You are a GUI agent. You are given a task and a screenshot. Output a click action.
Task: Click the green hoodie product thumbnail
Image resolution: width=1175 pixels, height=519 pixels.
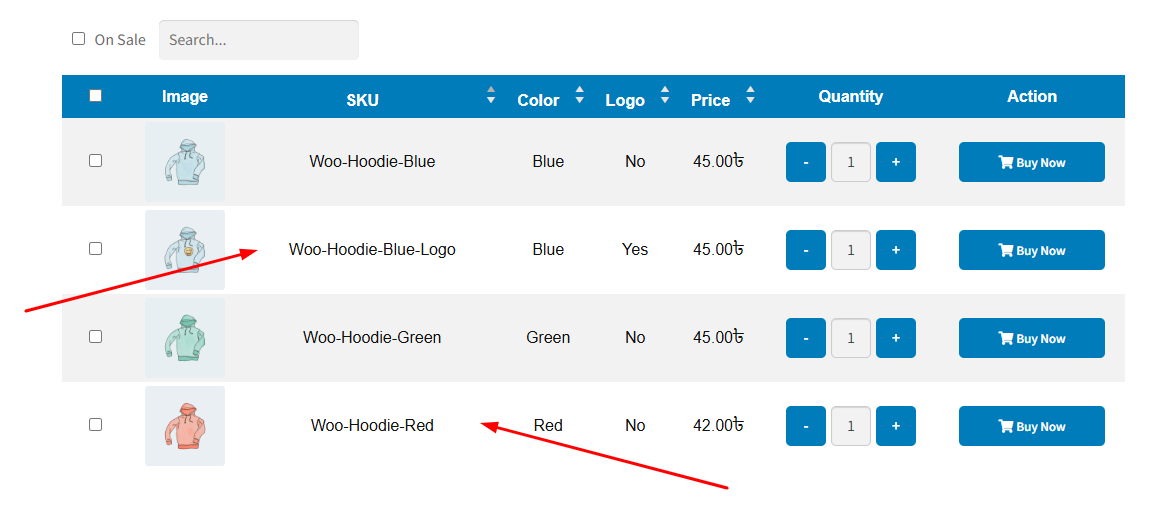pos(184,338)
